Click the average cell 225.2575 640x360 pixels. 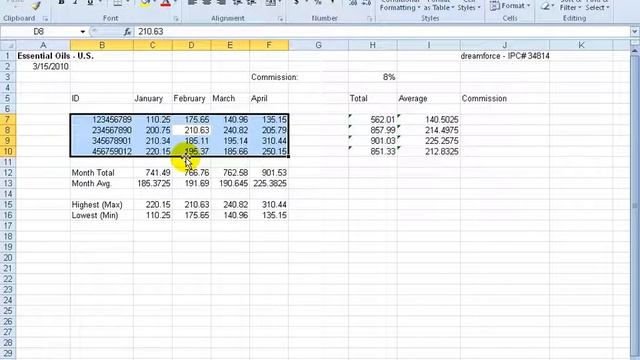[x=429, y=141]
